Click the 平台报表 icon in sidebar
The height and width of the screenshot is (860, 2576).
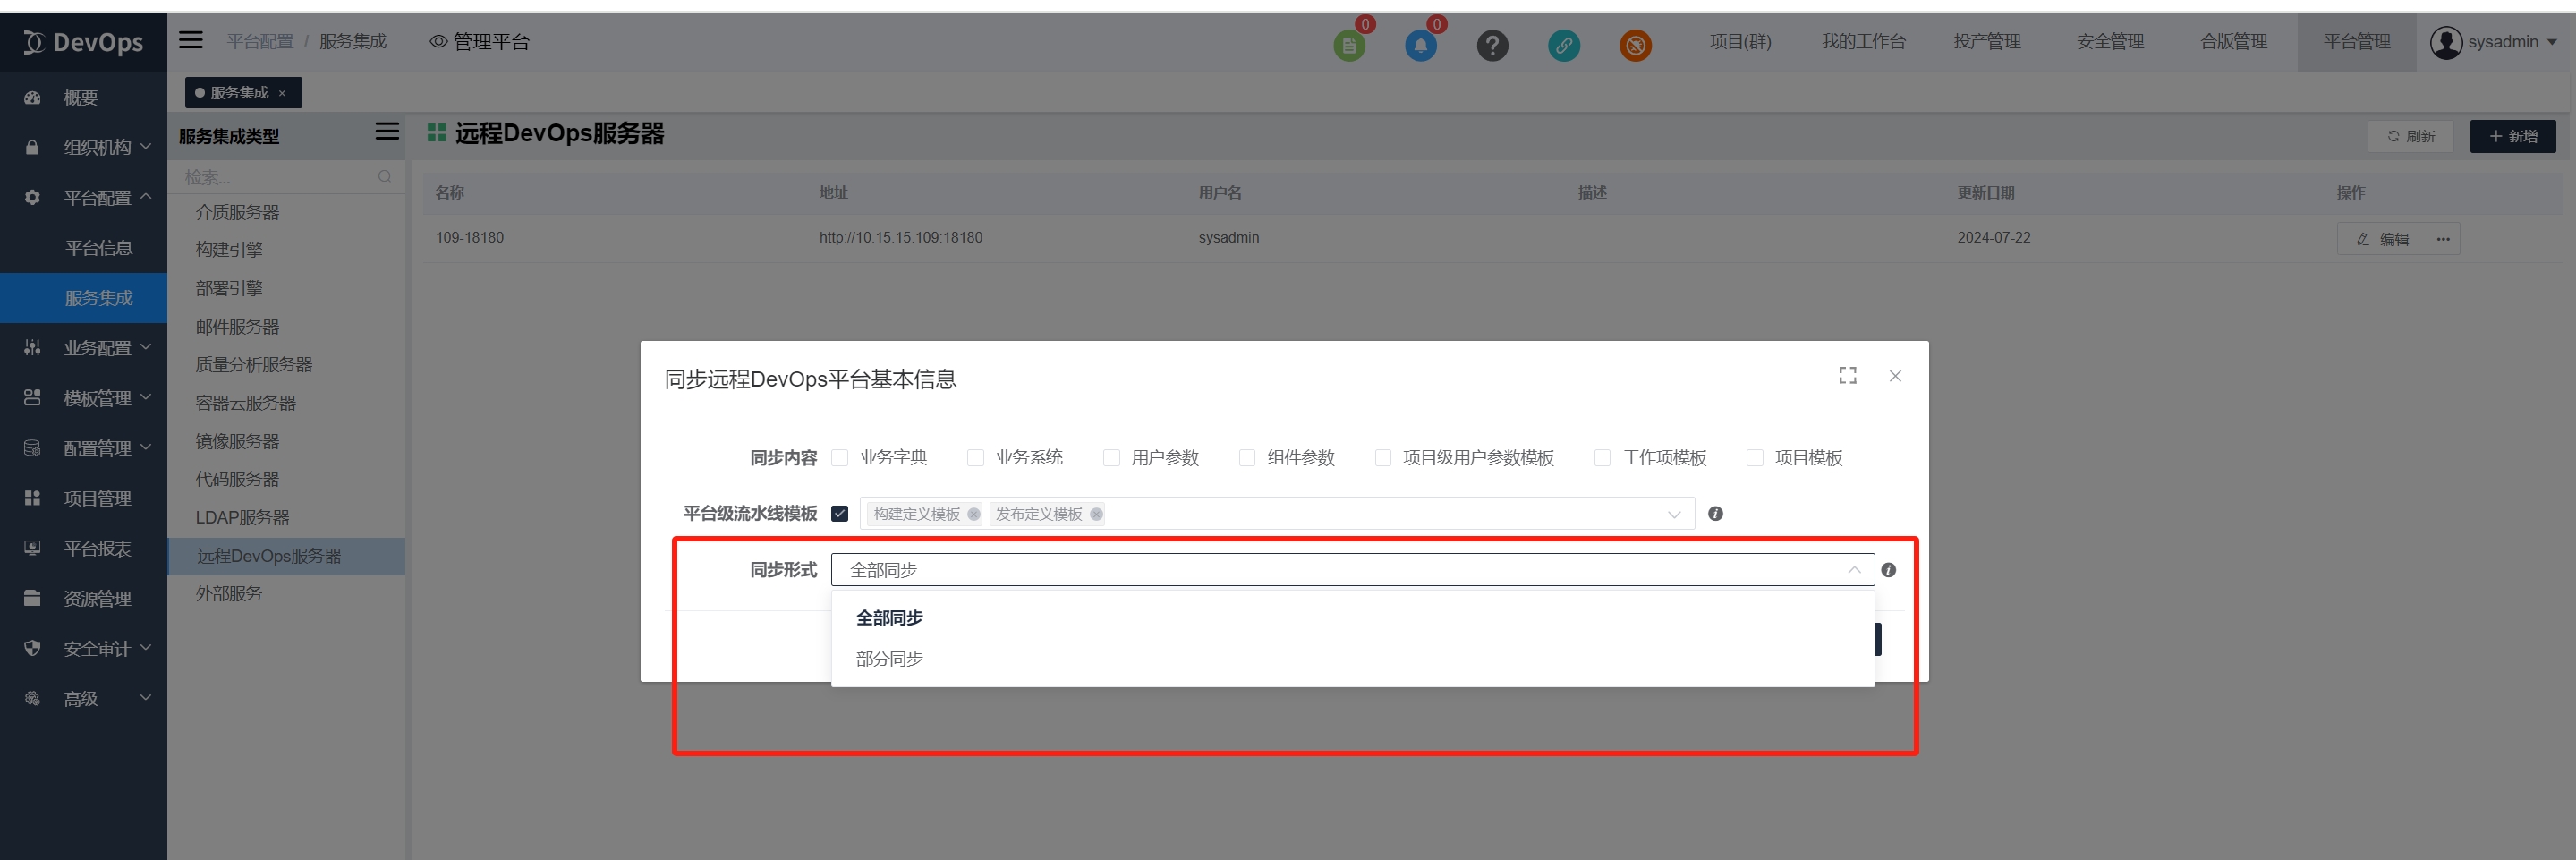[32, 548]
